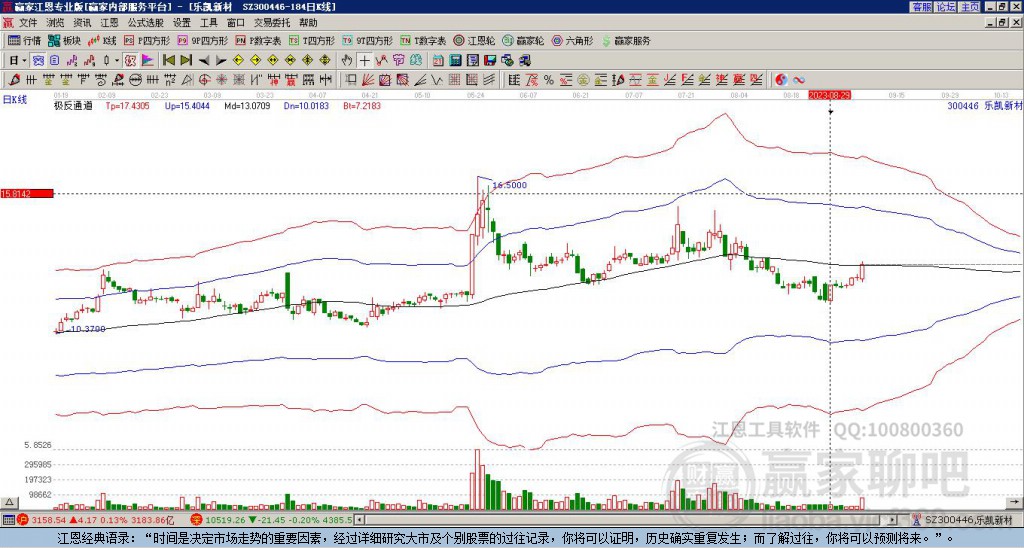Open 赢家服务 with the dollar icon
Viewport: 1024px width, 548px height.
point(626,40)
